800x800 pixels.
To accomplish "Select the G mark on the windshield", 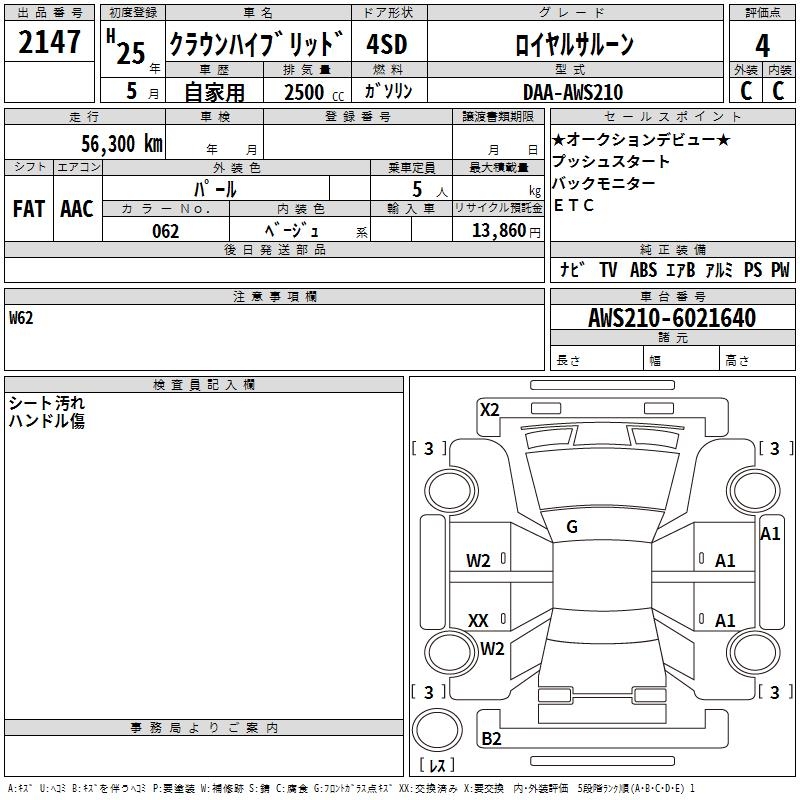I will coord(572,527).
